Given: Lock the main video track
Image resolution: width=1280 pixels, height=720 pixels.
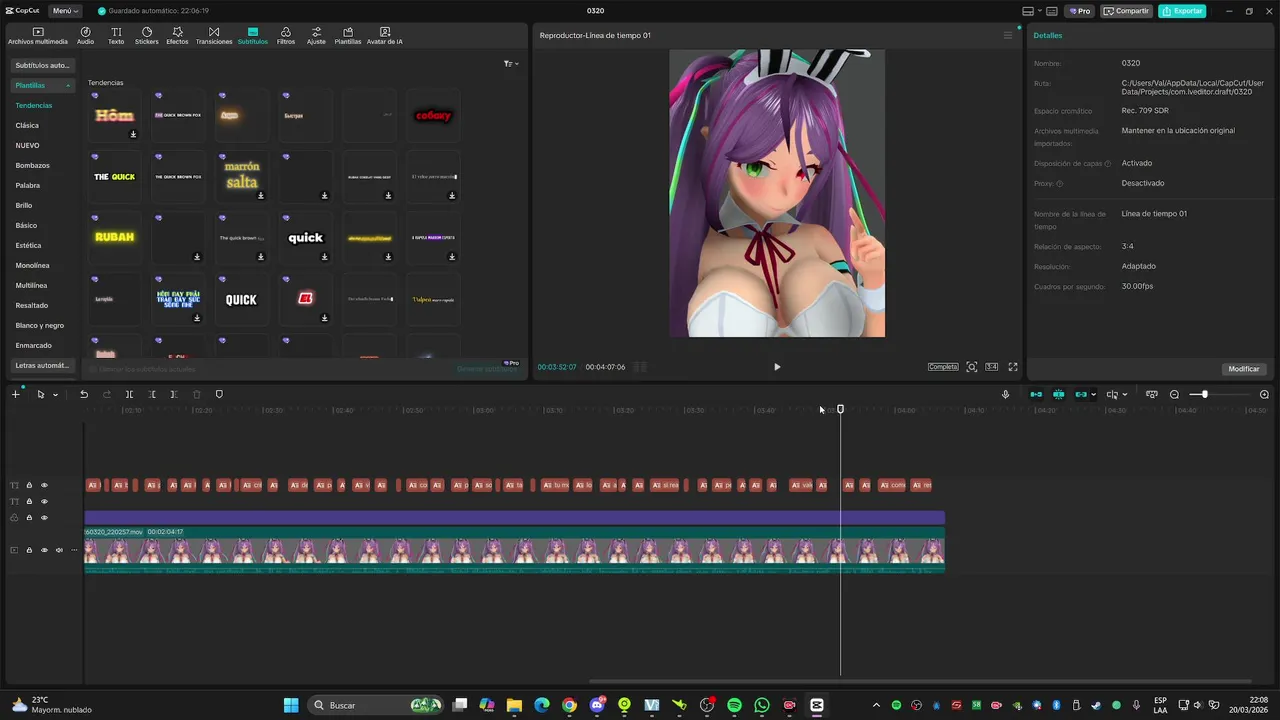Looking at the screenshot, I should point(29,550).
